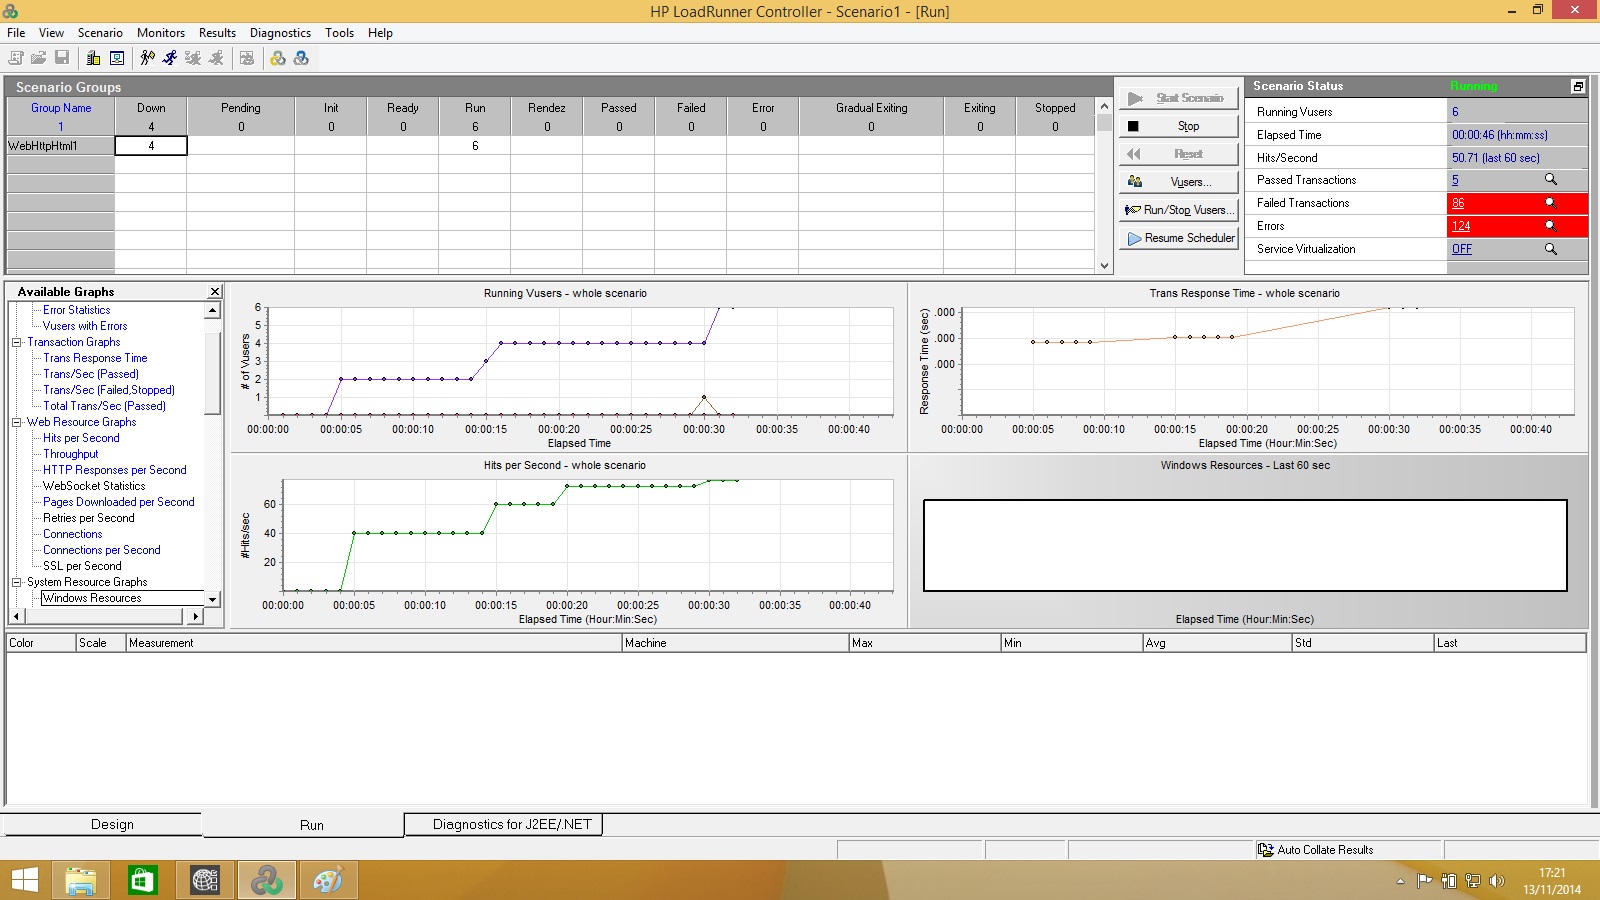Screen dimensions: 1600x900
Task: Click the Run/Stop Vusers... button
Action: [x=1178, y=210]
